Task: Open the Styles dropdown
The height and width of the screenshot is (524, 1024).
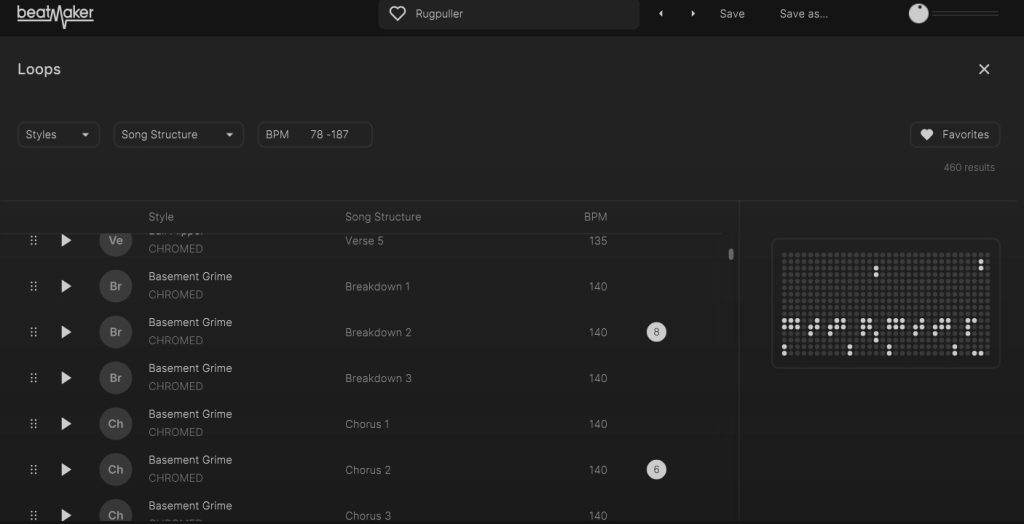Action: 58,135
